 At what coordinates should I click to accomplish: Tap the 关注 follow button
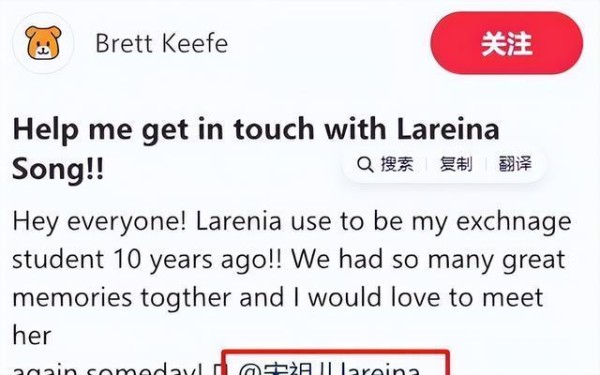click(506, 43)
